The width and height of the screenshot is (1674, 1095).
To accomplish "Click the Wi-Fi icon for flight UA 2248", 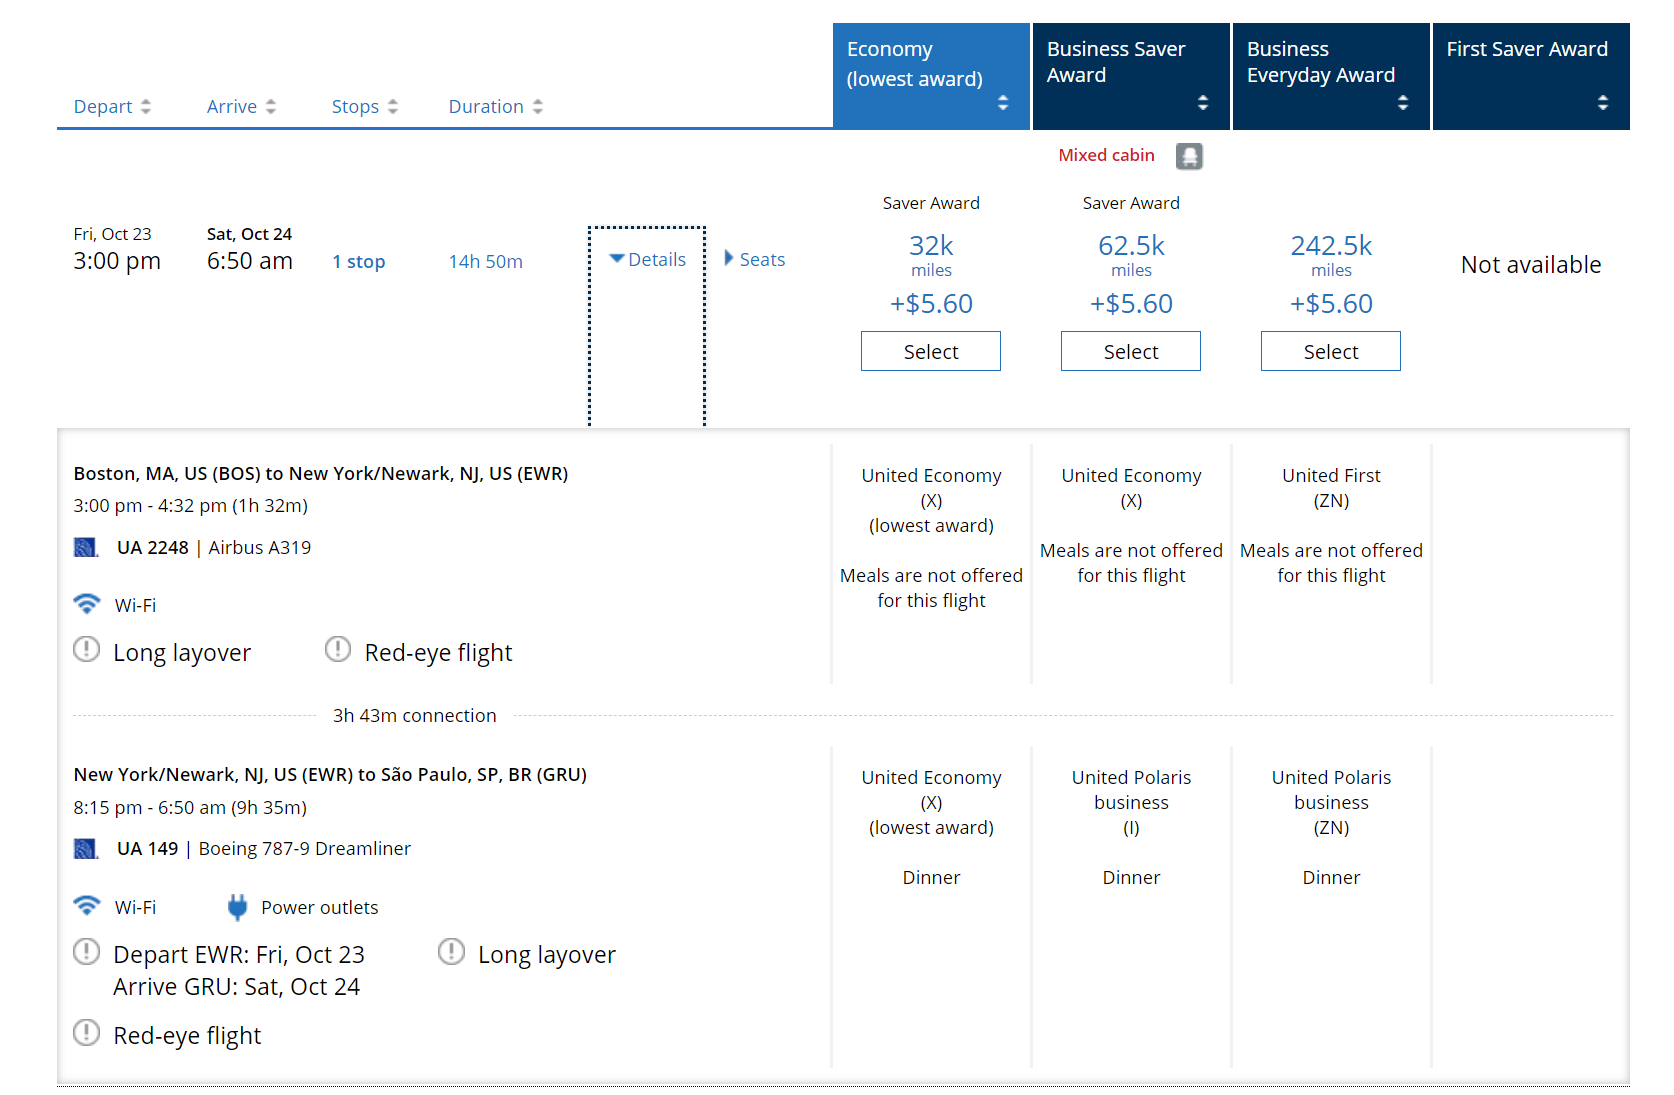I will pos(87,604).
